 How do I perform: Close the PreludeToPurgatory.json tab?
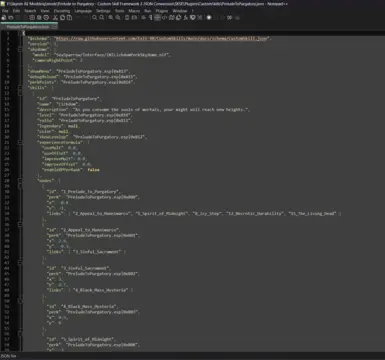tap(54, 27)
